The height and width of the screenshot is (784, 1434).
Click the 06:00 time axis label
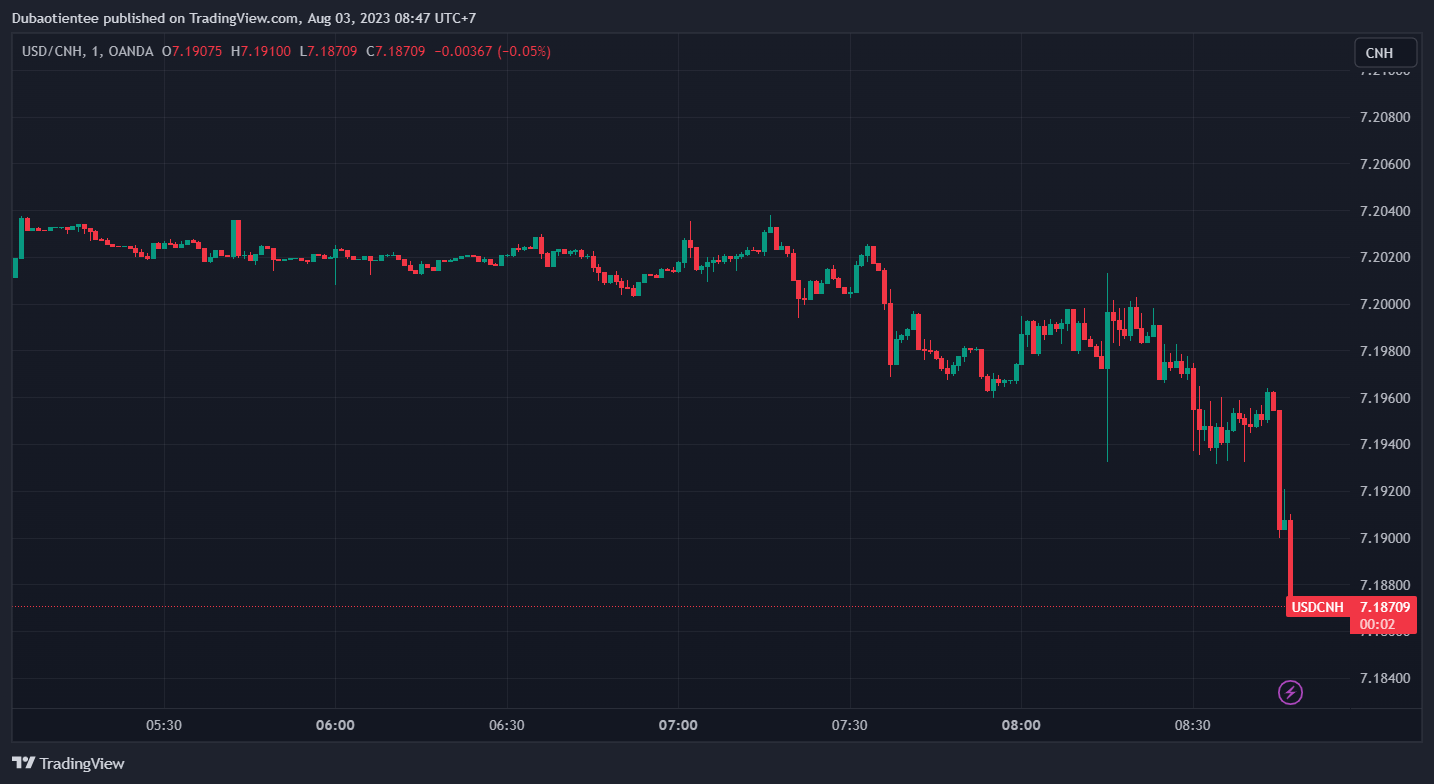coord(335,725)
